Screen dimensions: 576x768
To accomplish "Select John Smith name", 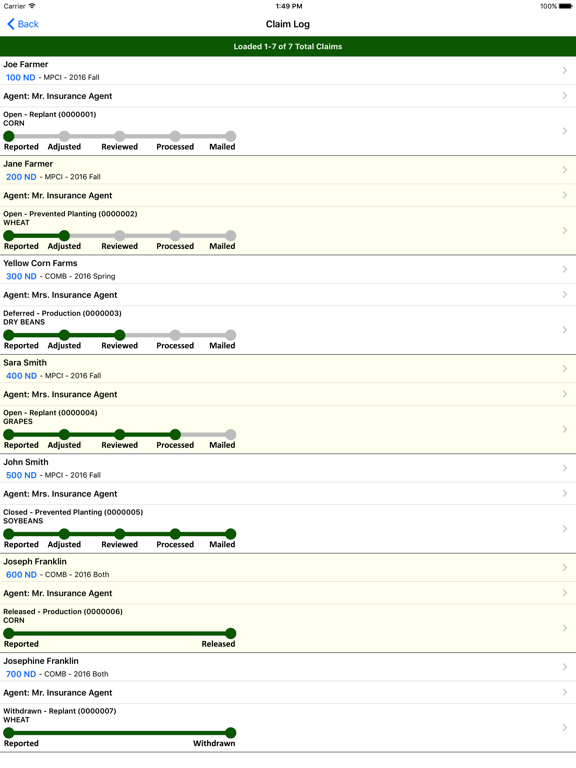I will (x=26, y=462).
